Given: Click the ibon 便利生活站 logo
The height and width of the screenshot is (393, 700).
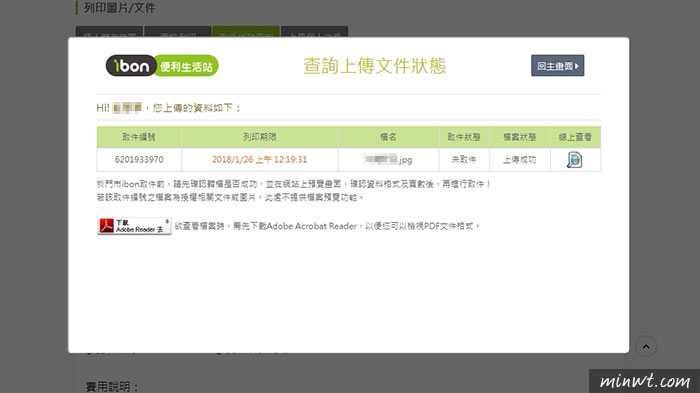Looking at the screenshot, I should pos(162,66).
